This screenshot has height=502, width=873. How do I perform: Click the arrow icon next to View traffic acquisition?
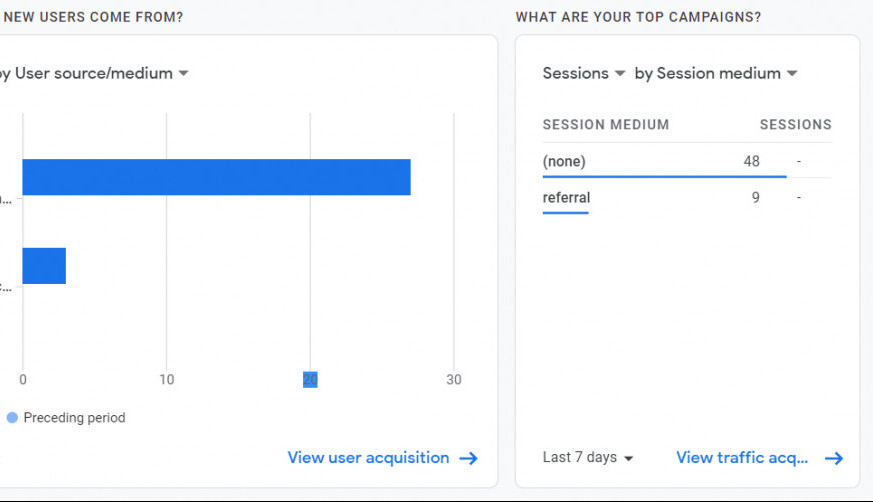tap(834, 458)
